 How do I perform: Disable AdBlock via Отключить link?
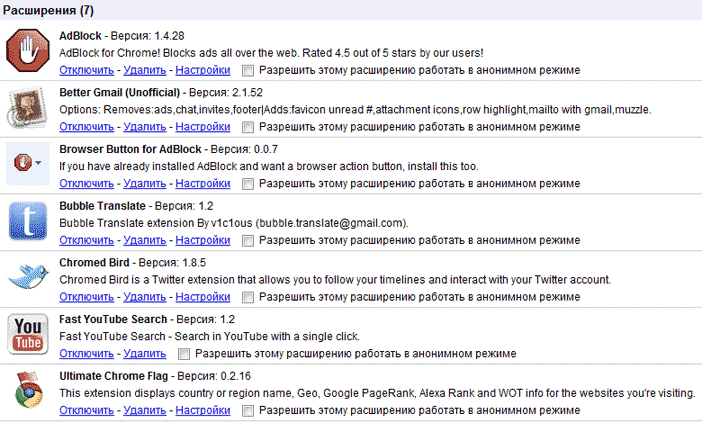86,70
